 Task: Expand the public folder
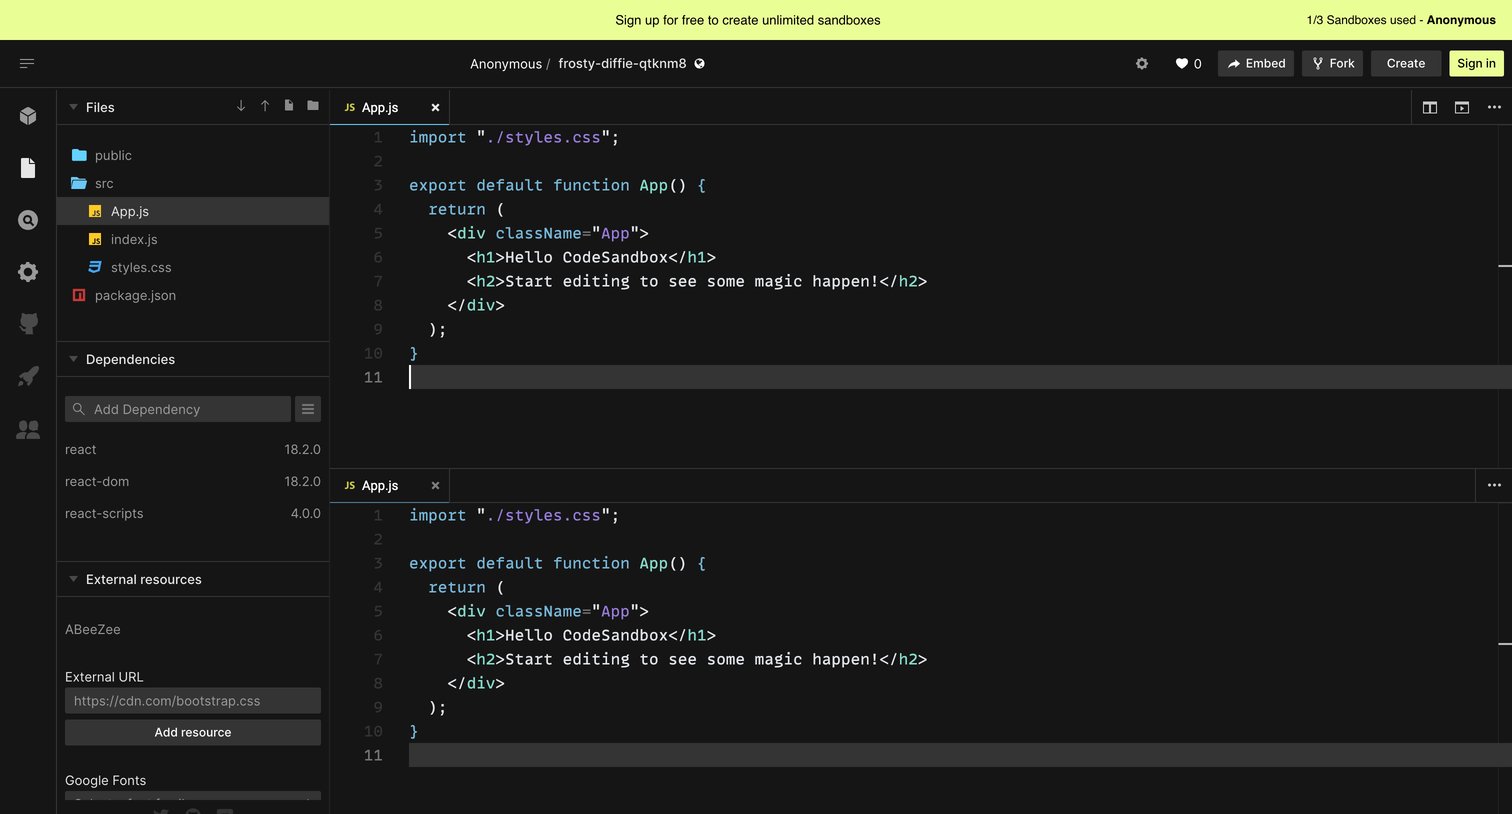193,155
